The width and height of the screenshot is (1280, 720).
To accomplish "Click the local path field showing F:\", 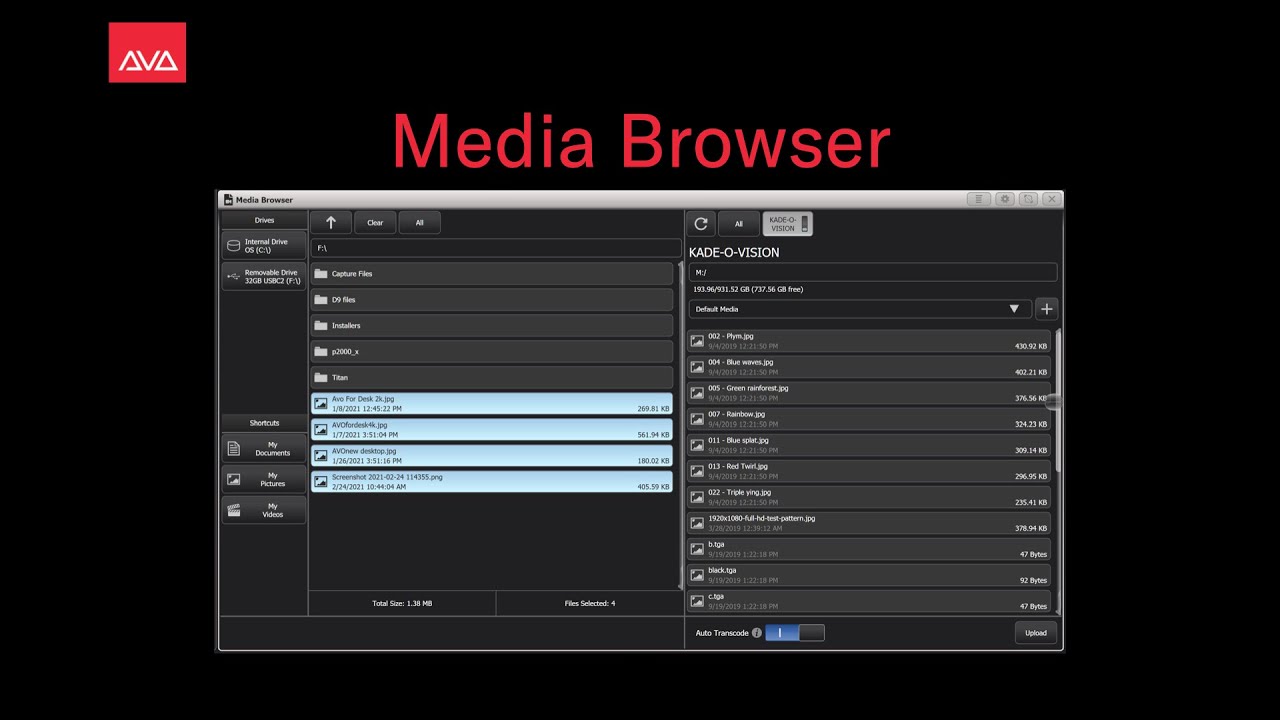I will pos(496,248).
